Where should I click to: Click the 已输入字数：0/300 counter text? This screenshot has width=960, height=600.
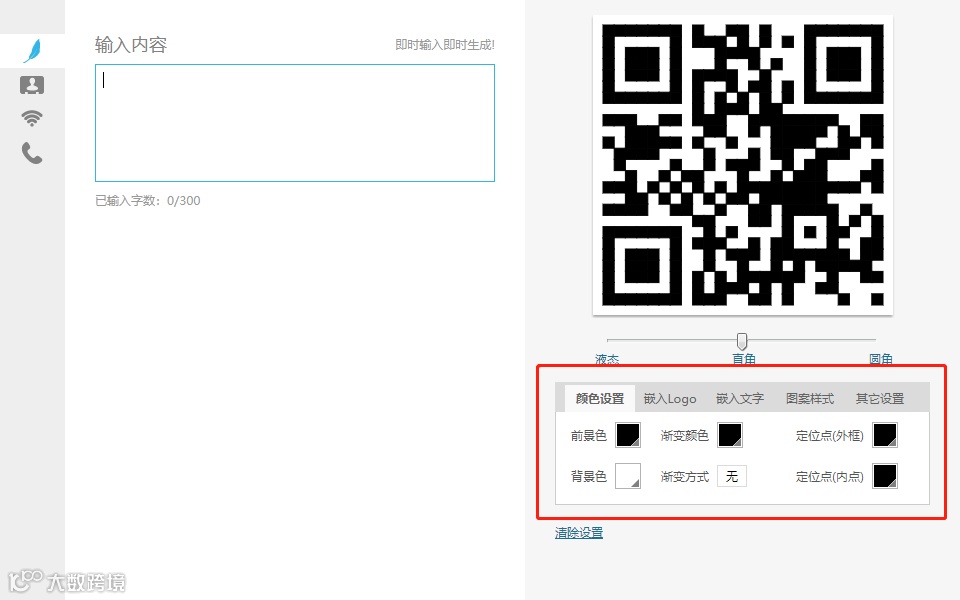click(x=148, y=201)
